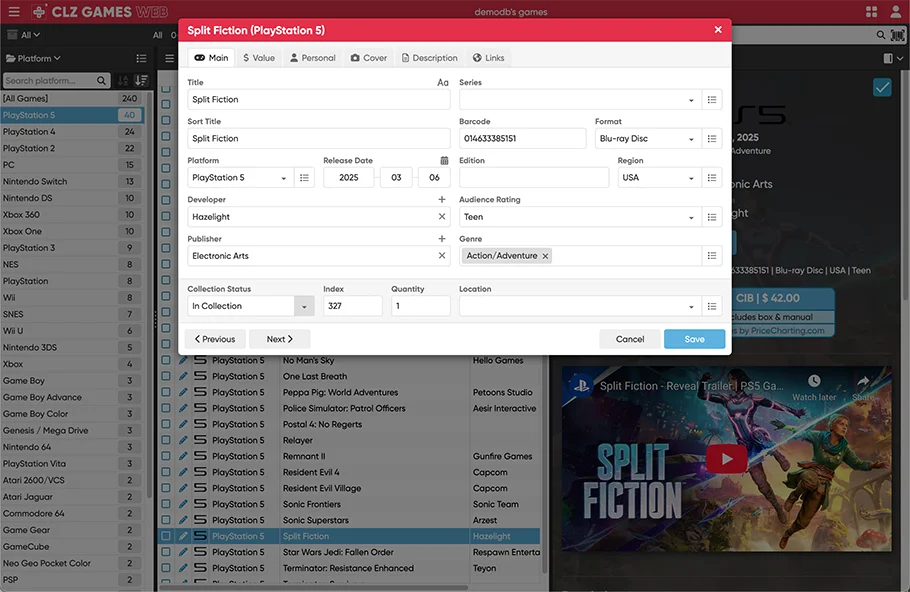
Task: Switch to the Links tab
Action: point(488,57)
